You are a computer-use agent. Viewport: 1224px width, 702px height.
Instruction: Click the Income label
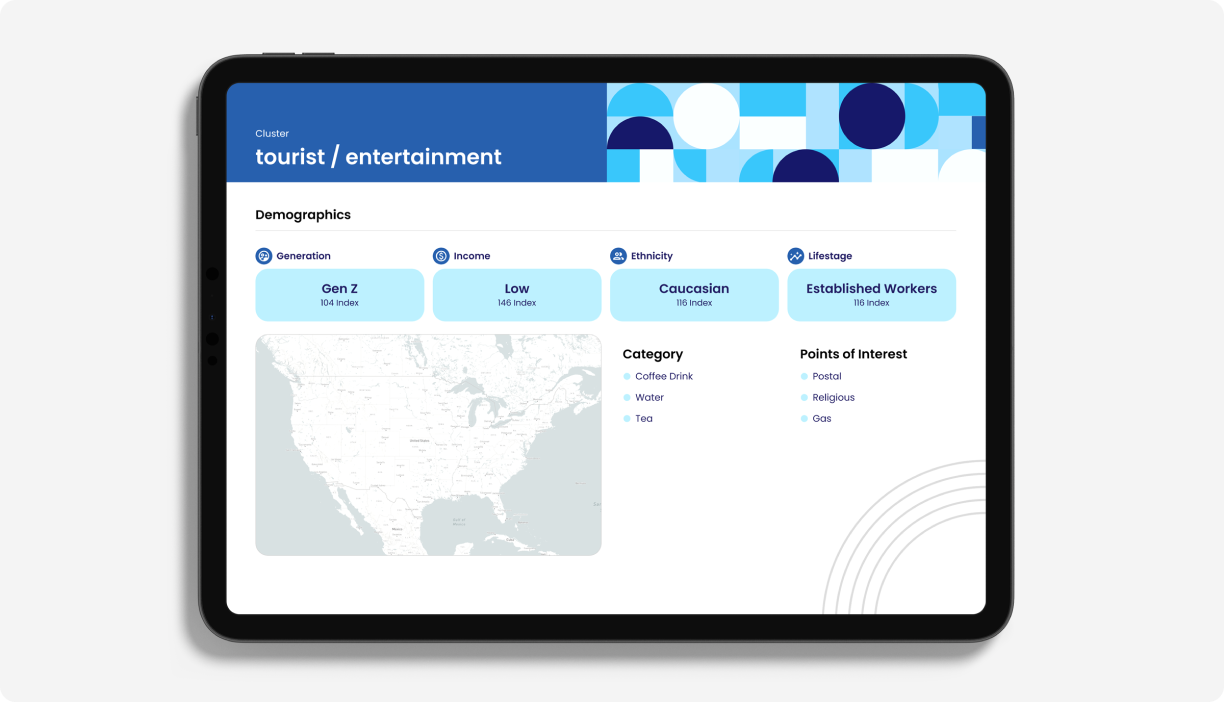[x=472, y=256]
